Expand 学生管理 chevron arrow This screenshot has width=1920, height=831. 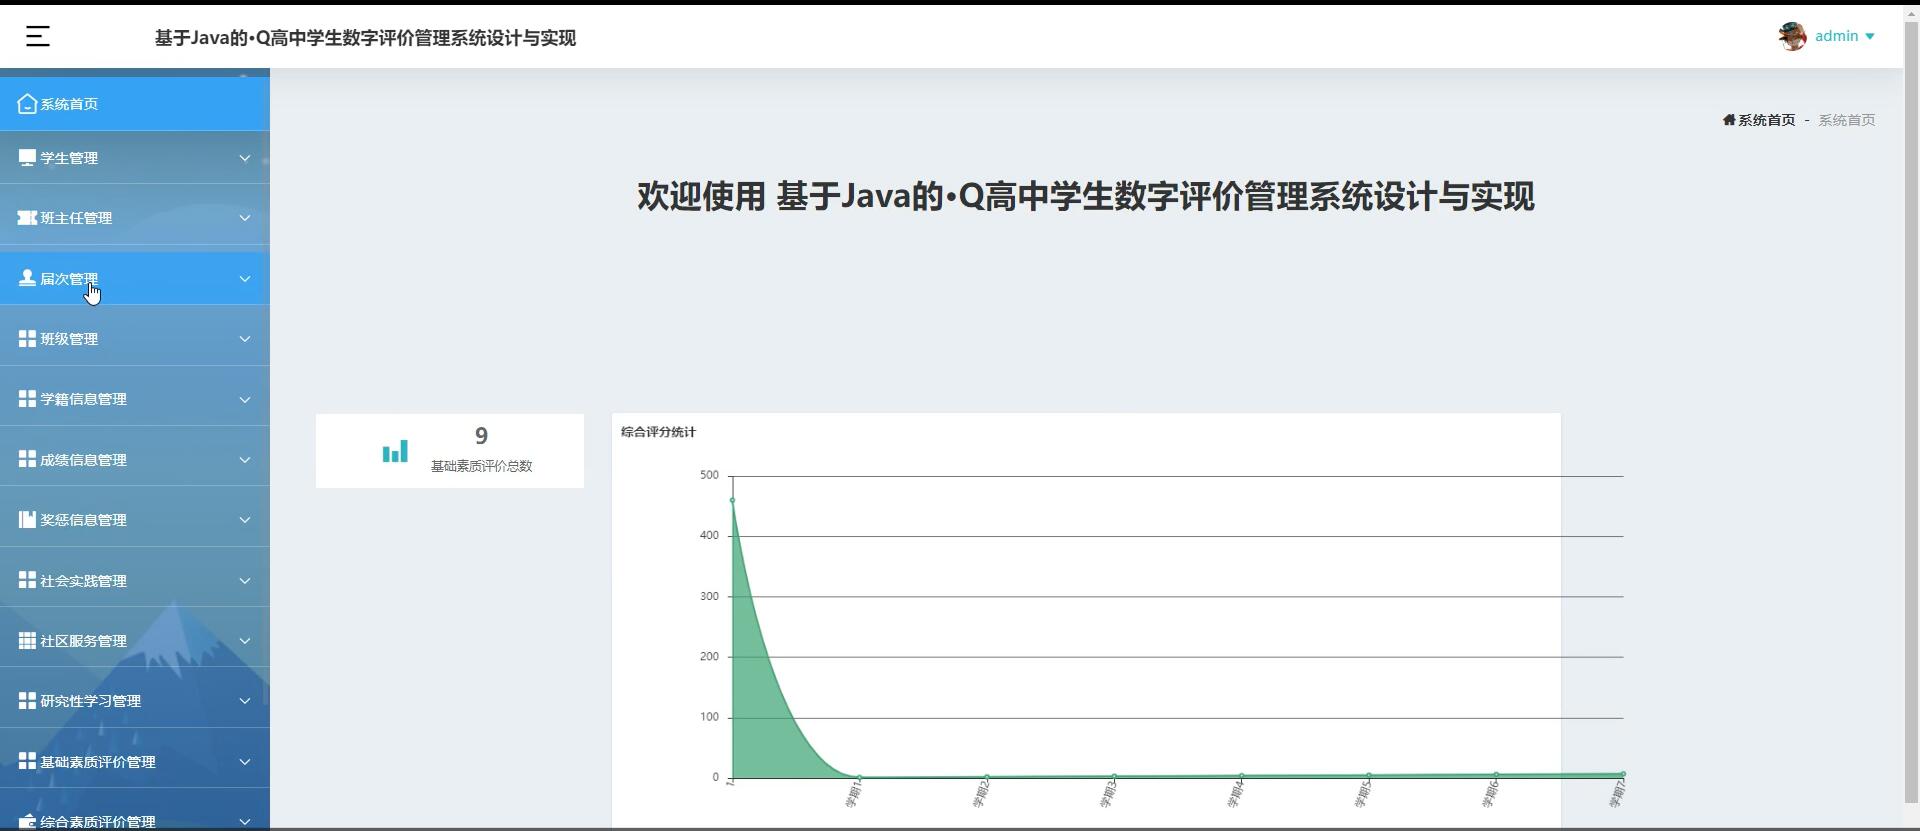coord(244,158)
